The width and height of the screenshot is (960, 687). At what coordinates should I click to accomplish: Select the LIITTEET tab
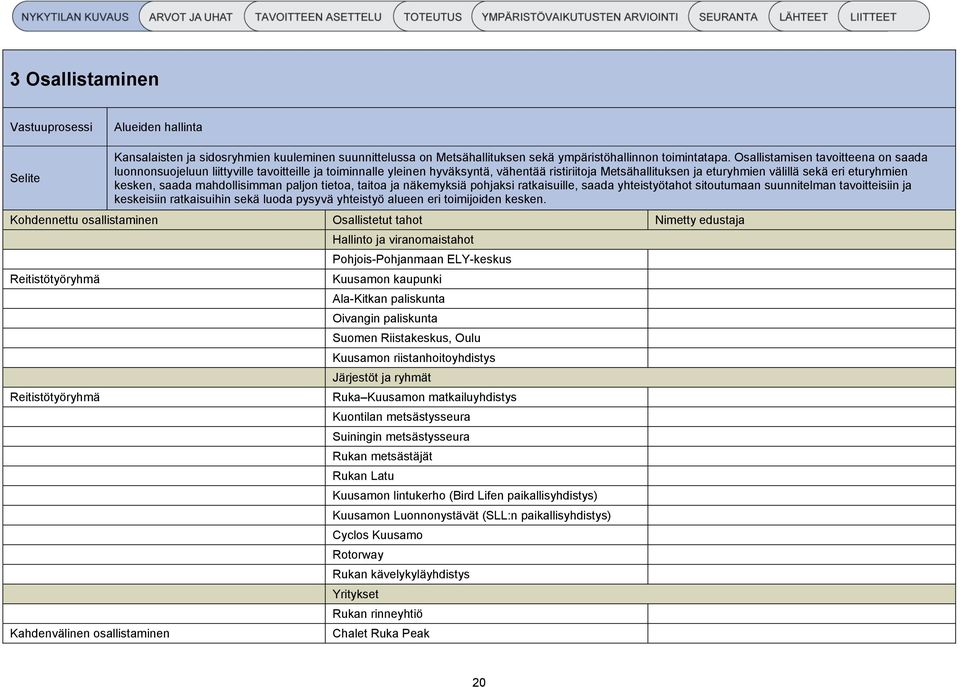(x=882, y=17)
